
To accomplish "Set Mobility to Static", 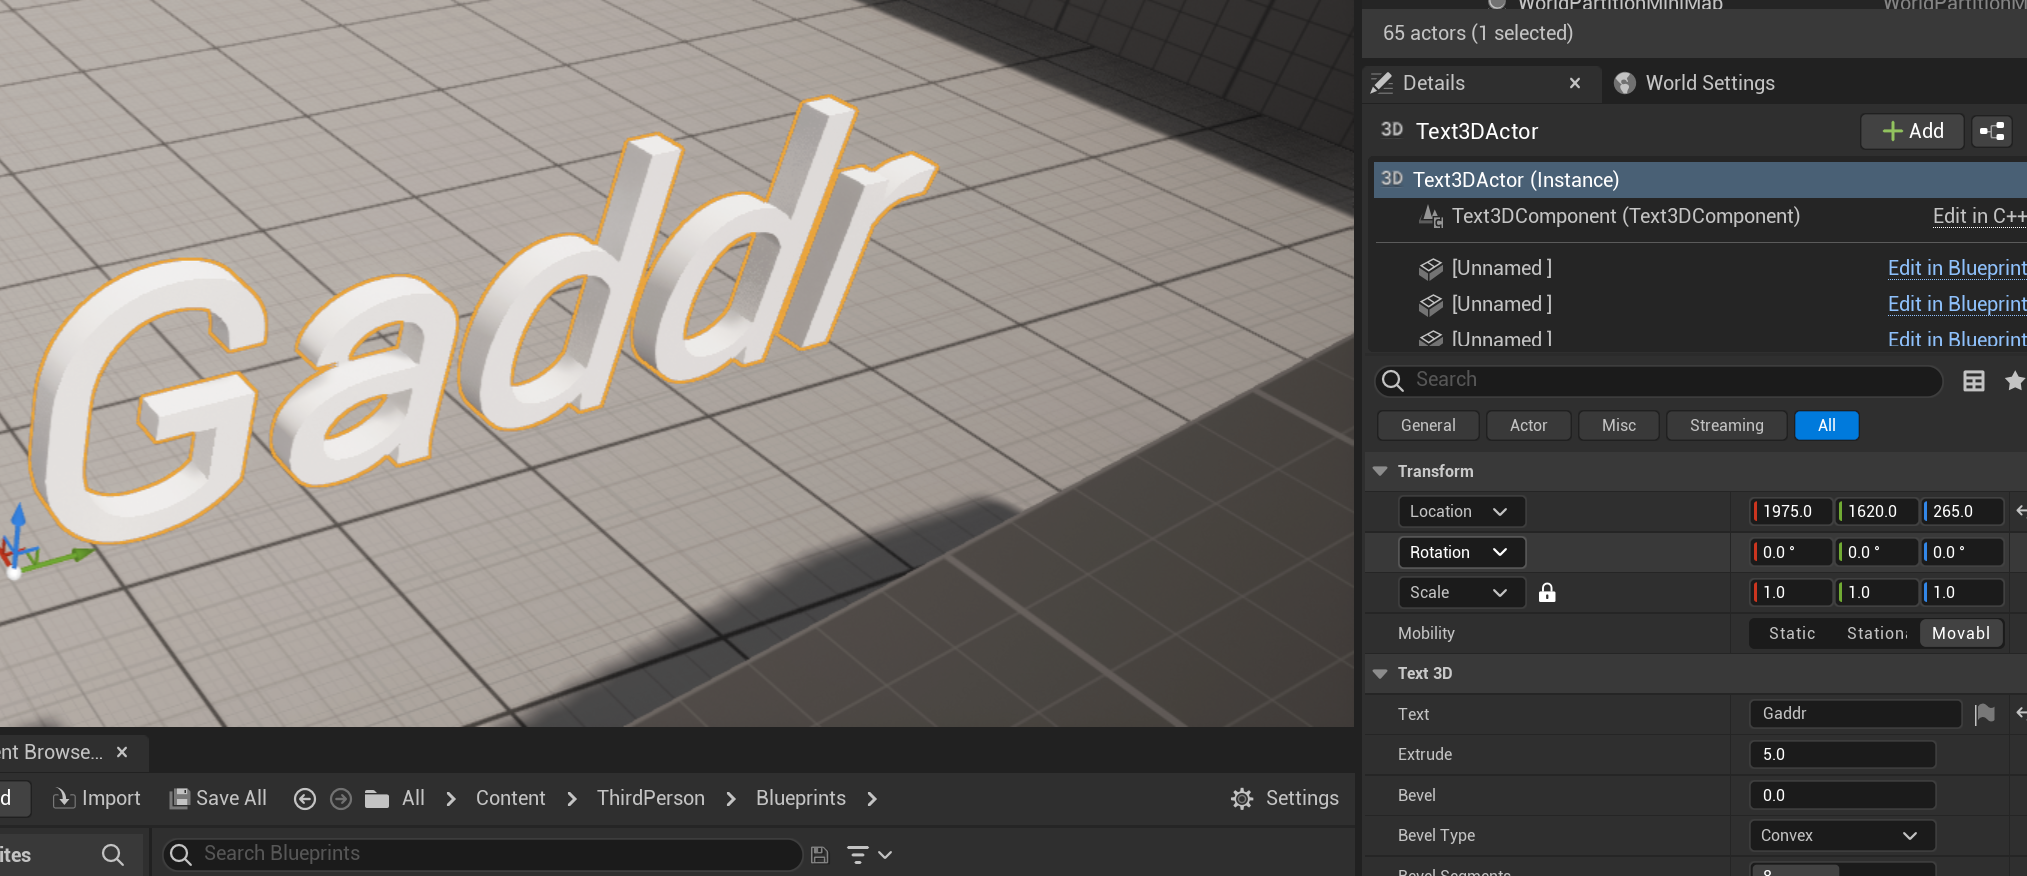I will coord(1791,633).
